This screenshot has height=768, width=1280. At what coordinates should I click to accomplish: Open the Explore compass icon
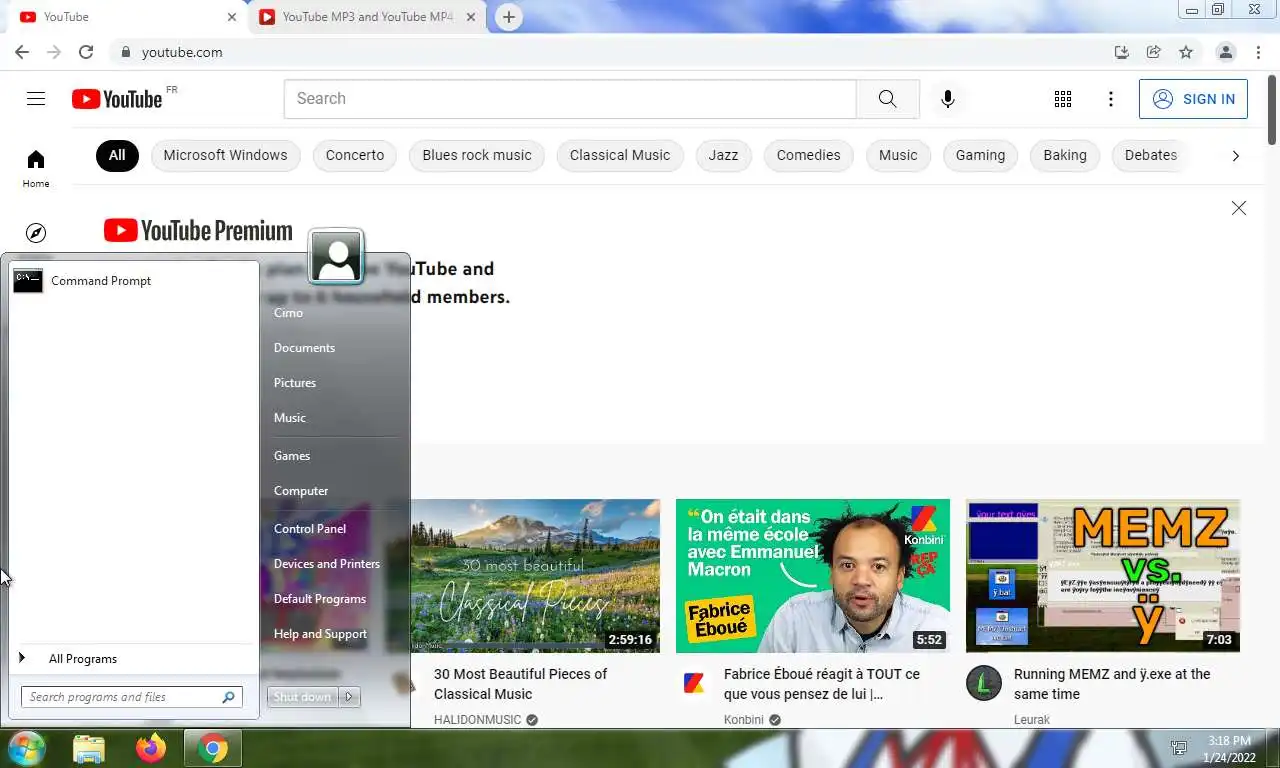pos(36,233)
